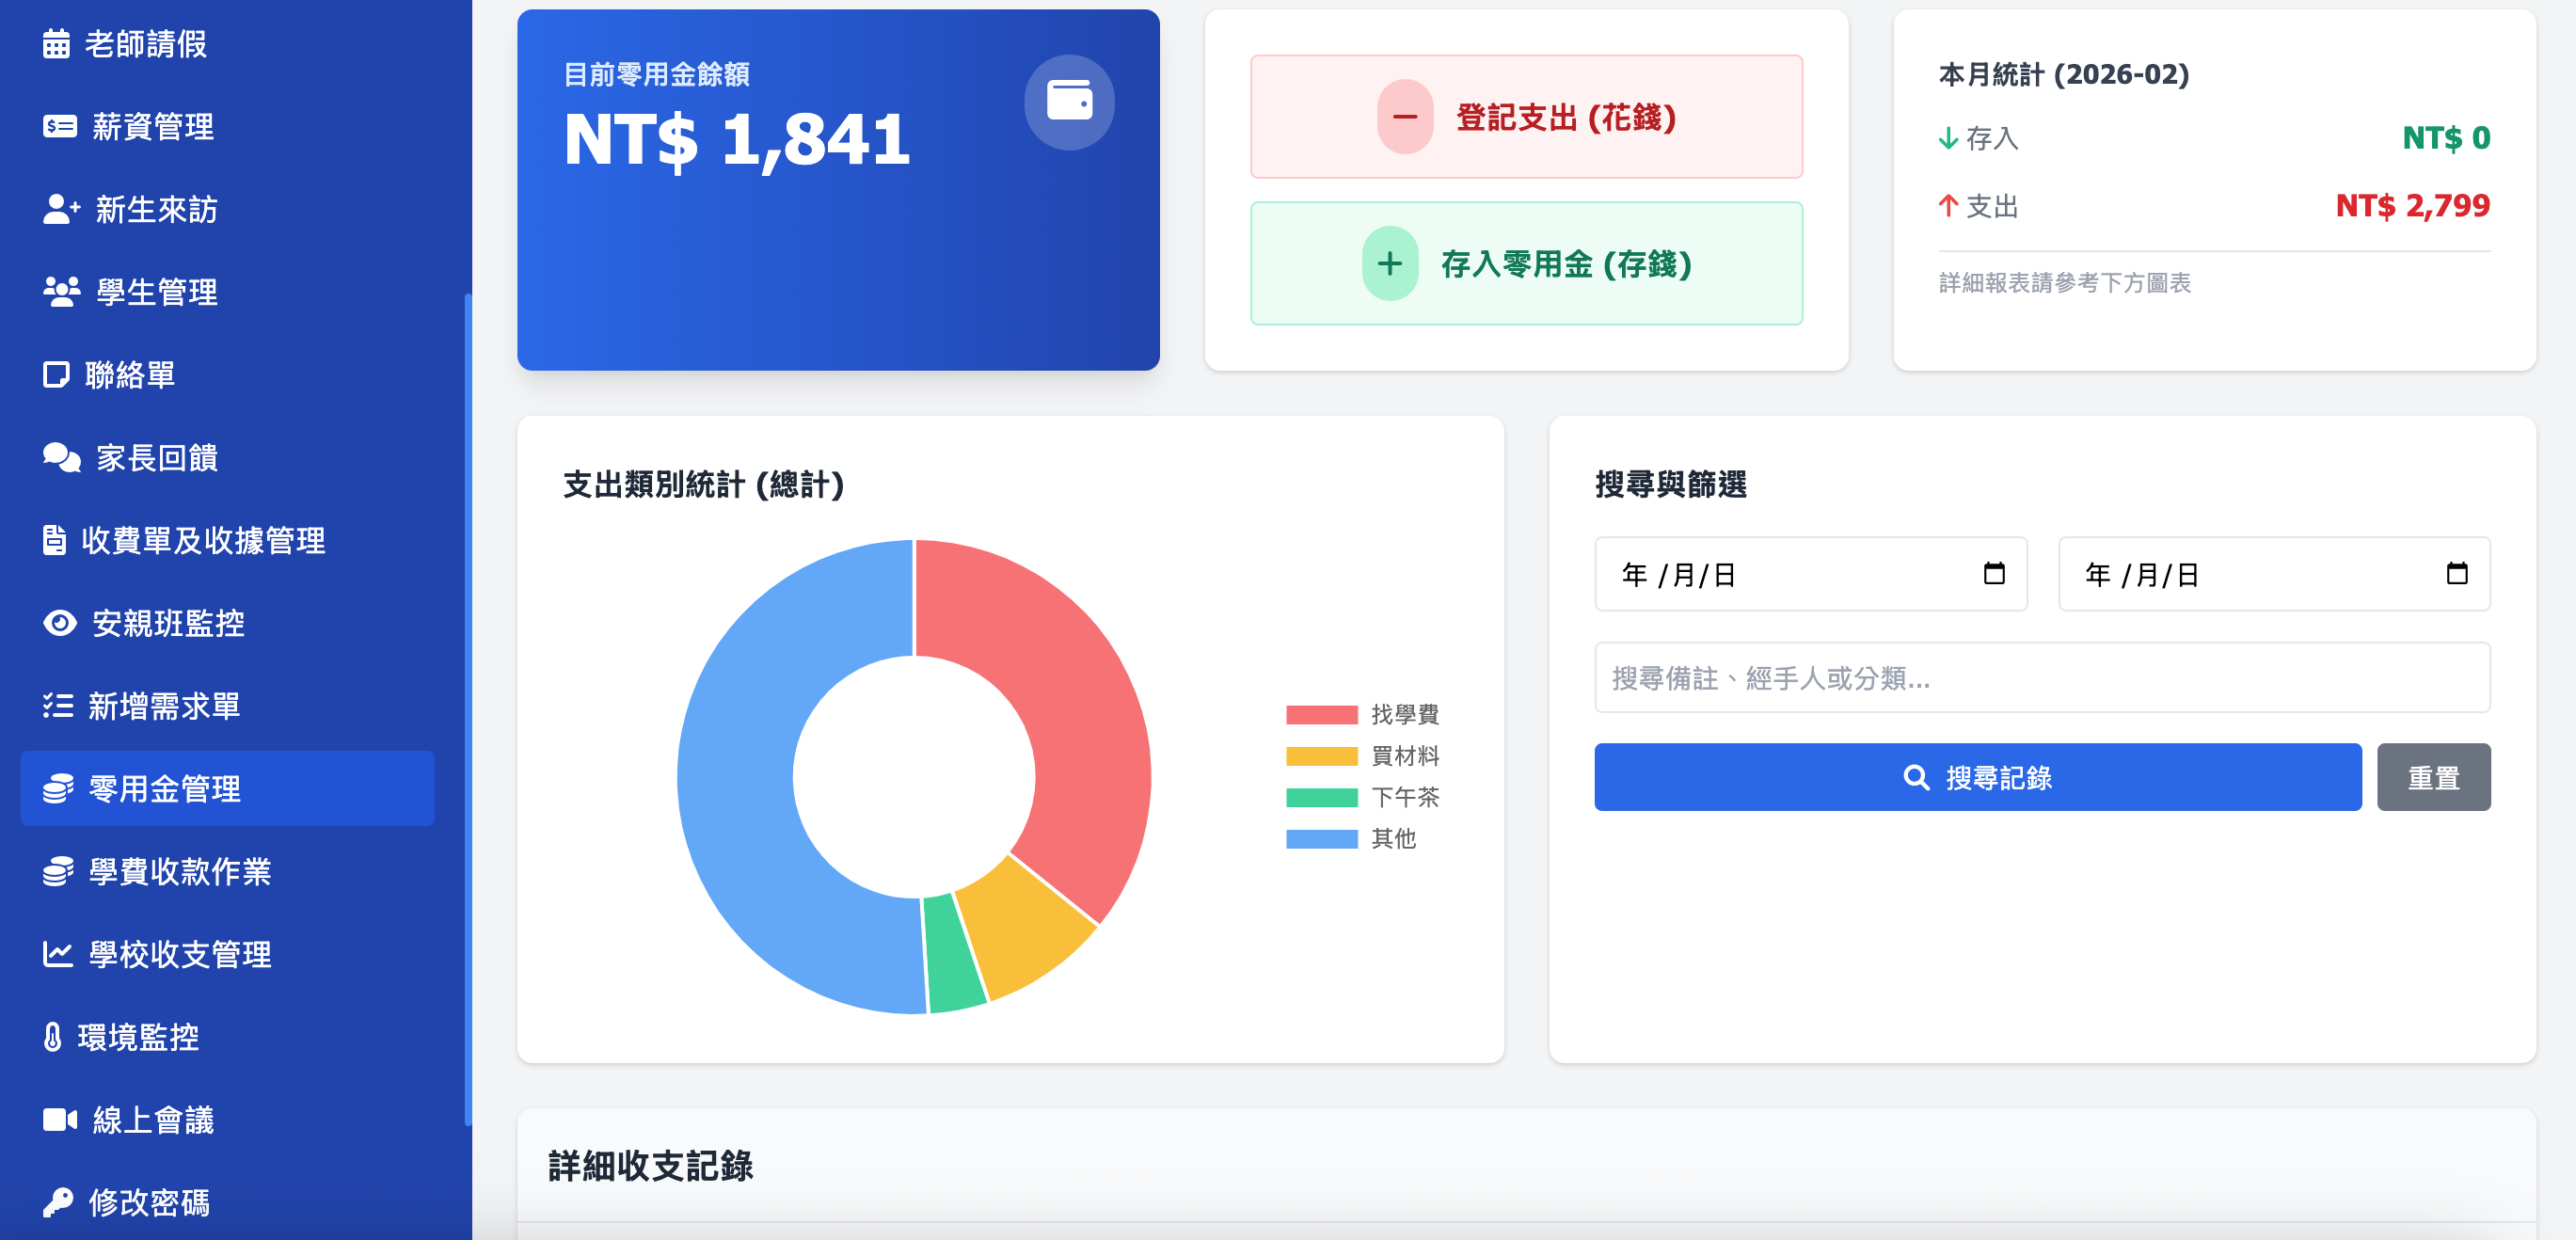Click 登記支出 (花錢) button
2576x1240 pixels.
[x=1526, y=117]
